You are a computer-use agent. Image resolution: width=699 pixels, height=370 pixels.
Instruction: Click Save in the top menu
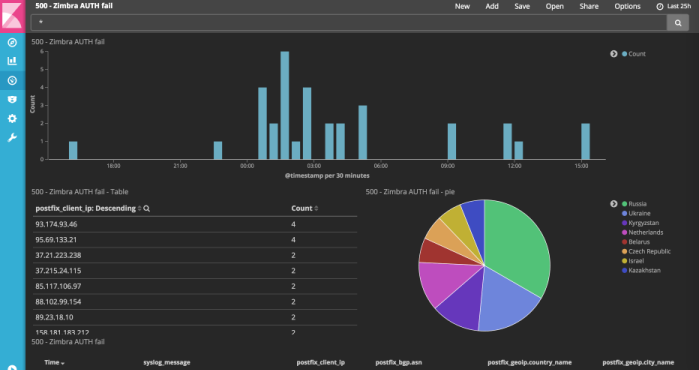coord(522,7)
